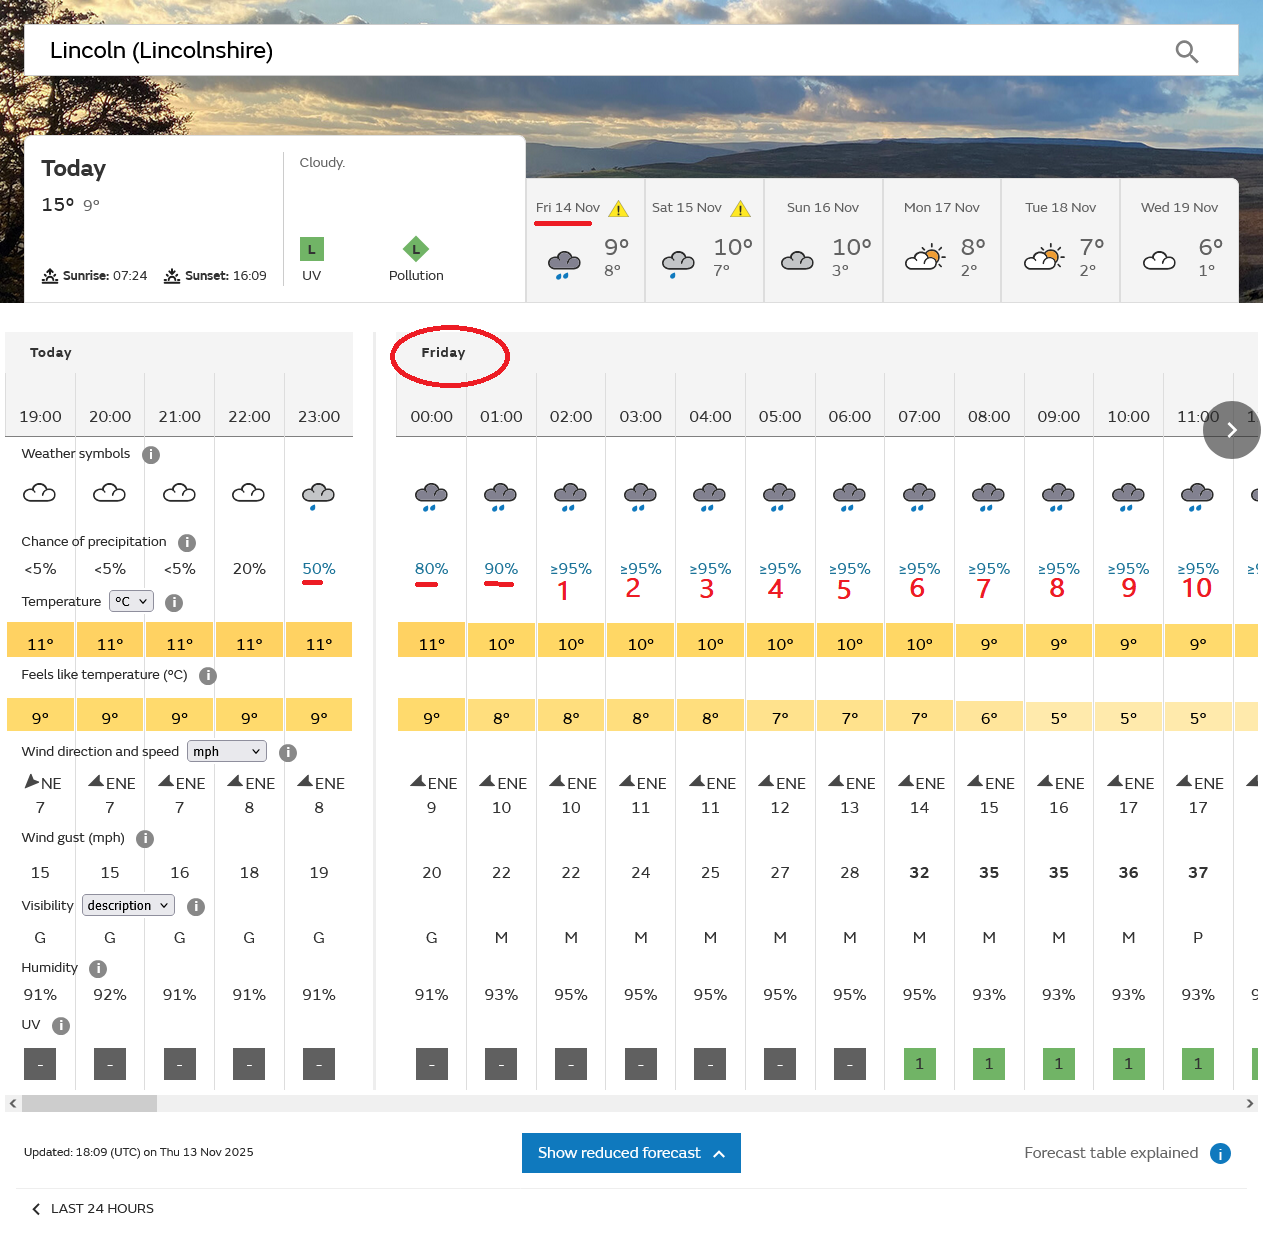The image size is (1263, 1233).
Task: Expand the Visibility description dropdown
Action: point(128,906)
